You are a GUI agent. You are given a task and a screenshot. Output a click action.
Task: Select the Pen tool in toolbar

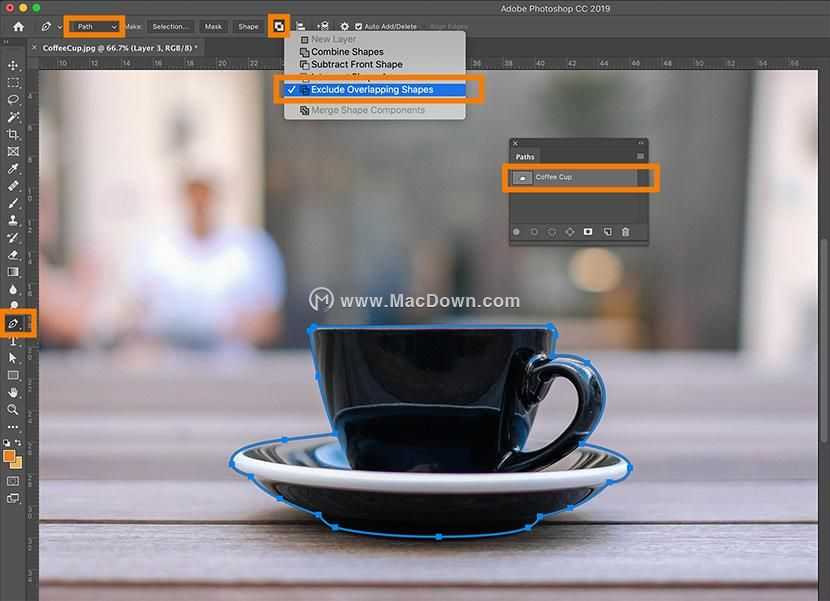pos(13,324)
